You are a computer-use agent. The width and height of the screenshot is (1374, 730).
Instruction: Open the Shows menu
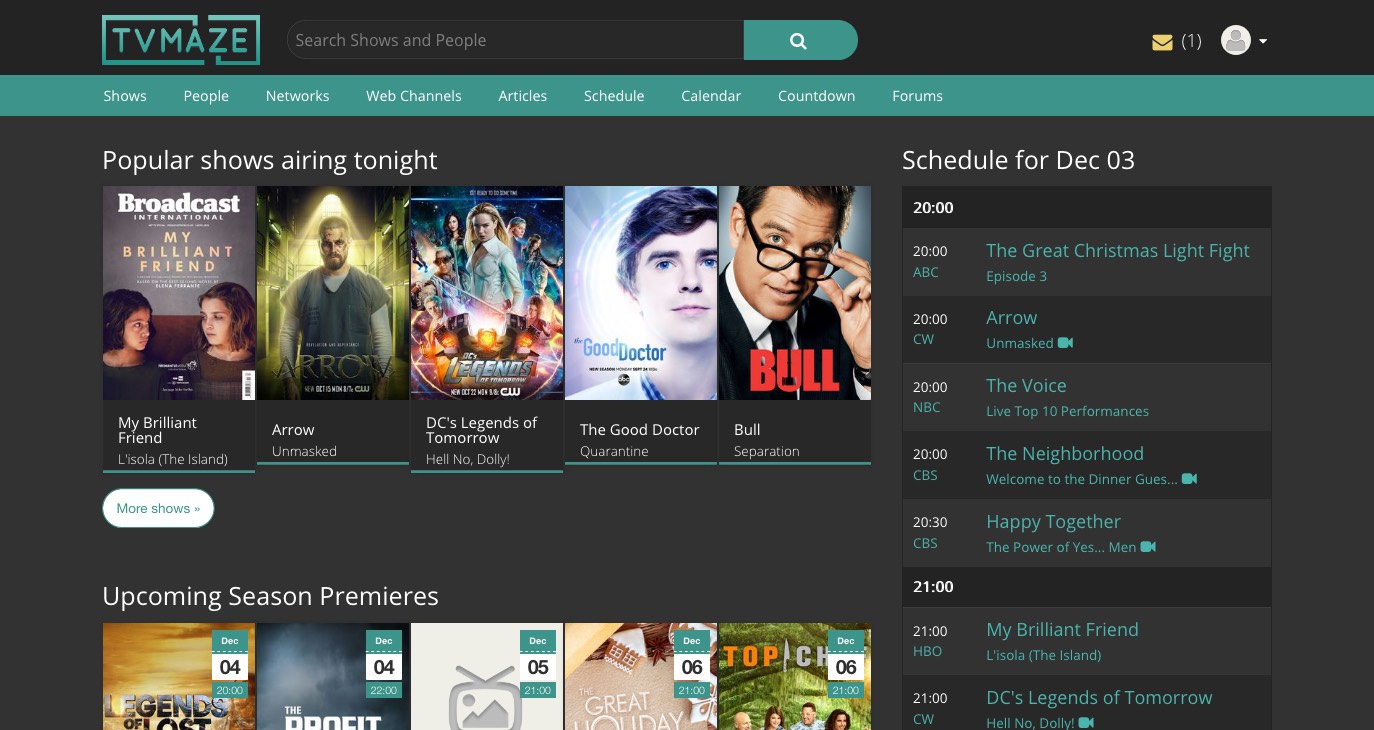pyautogui.click(x=125, y=96)
